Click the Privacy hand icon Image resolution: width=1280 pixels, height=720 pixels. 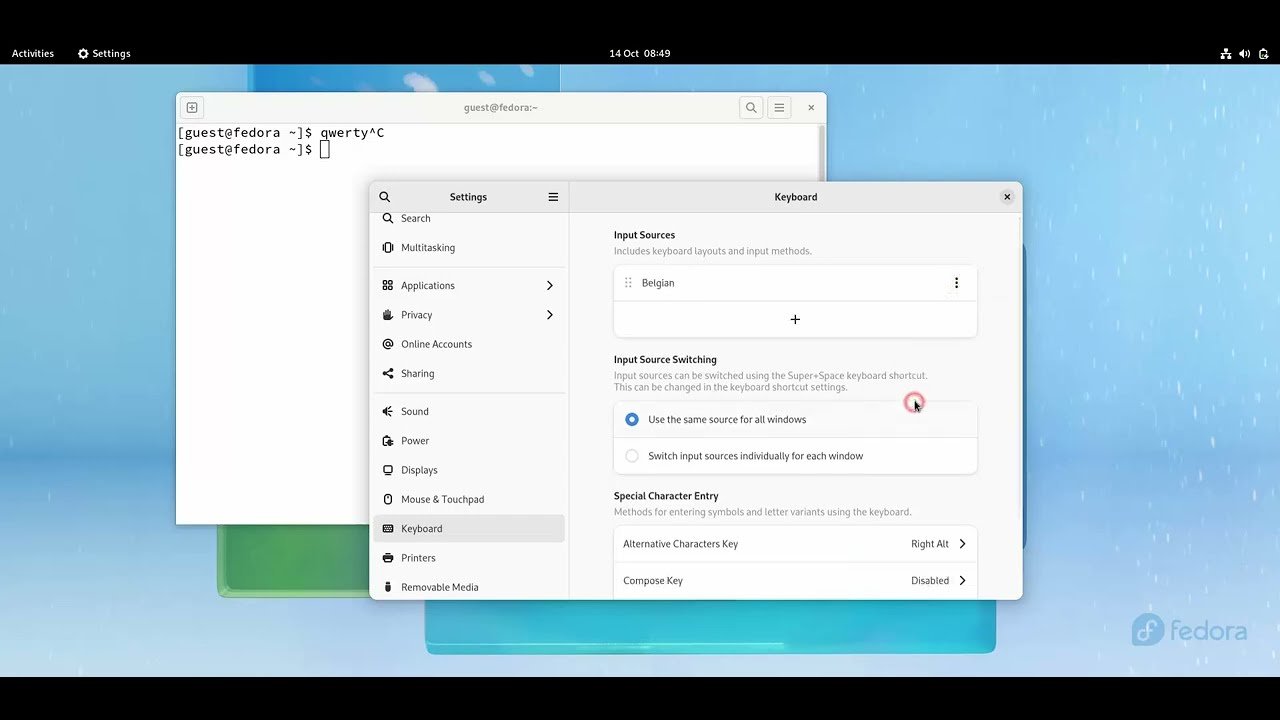tap(388, 314)
